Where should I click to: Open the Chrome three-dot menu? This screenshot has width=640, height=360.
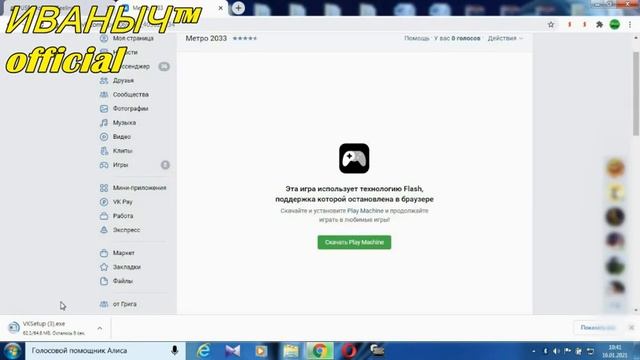[630, 24]
